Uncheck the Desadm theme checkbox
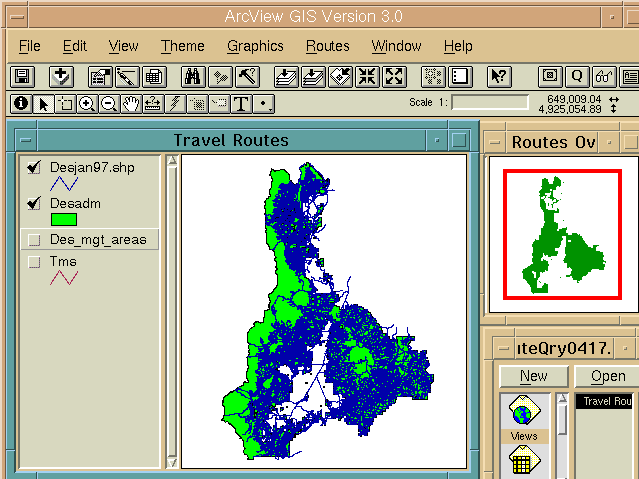The image size is (639, 479). (34, 203)
